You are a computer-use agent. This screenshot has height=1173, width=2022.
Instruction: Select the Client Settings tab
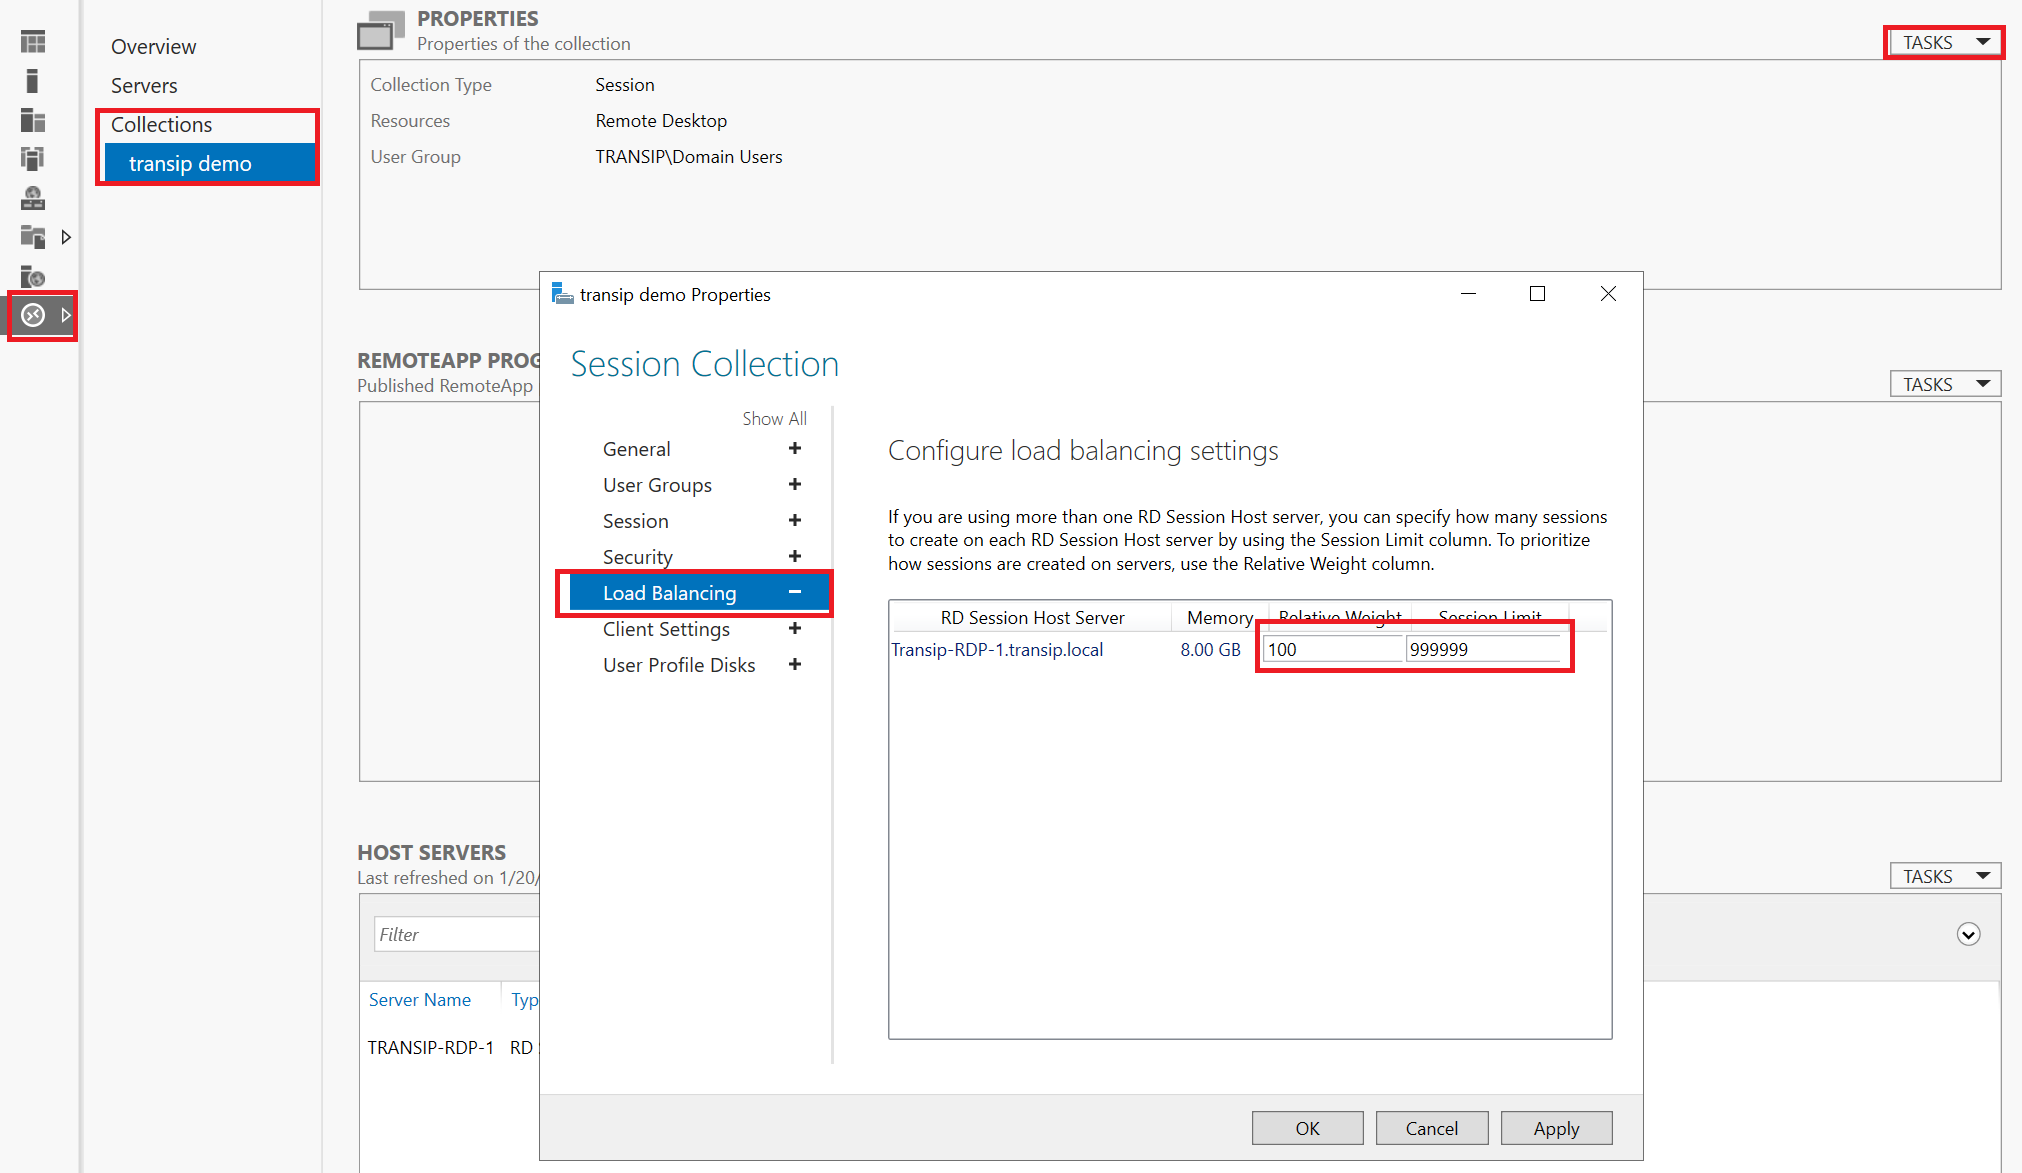[666, 628]
